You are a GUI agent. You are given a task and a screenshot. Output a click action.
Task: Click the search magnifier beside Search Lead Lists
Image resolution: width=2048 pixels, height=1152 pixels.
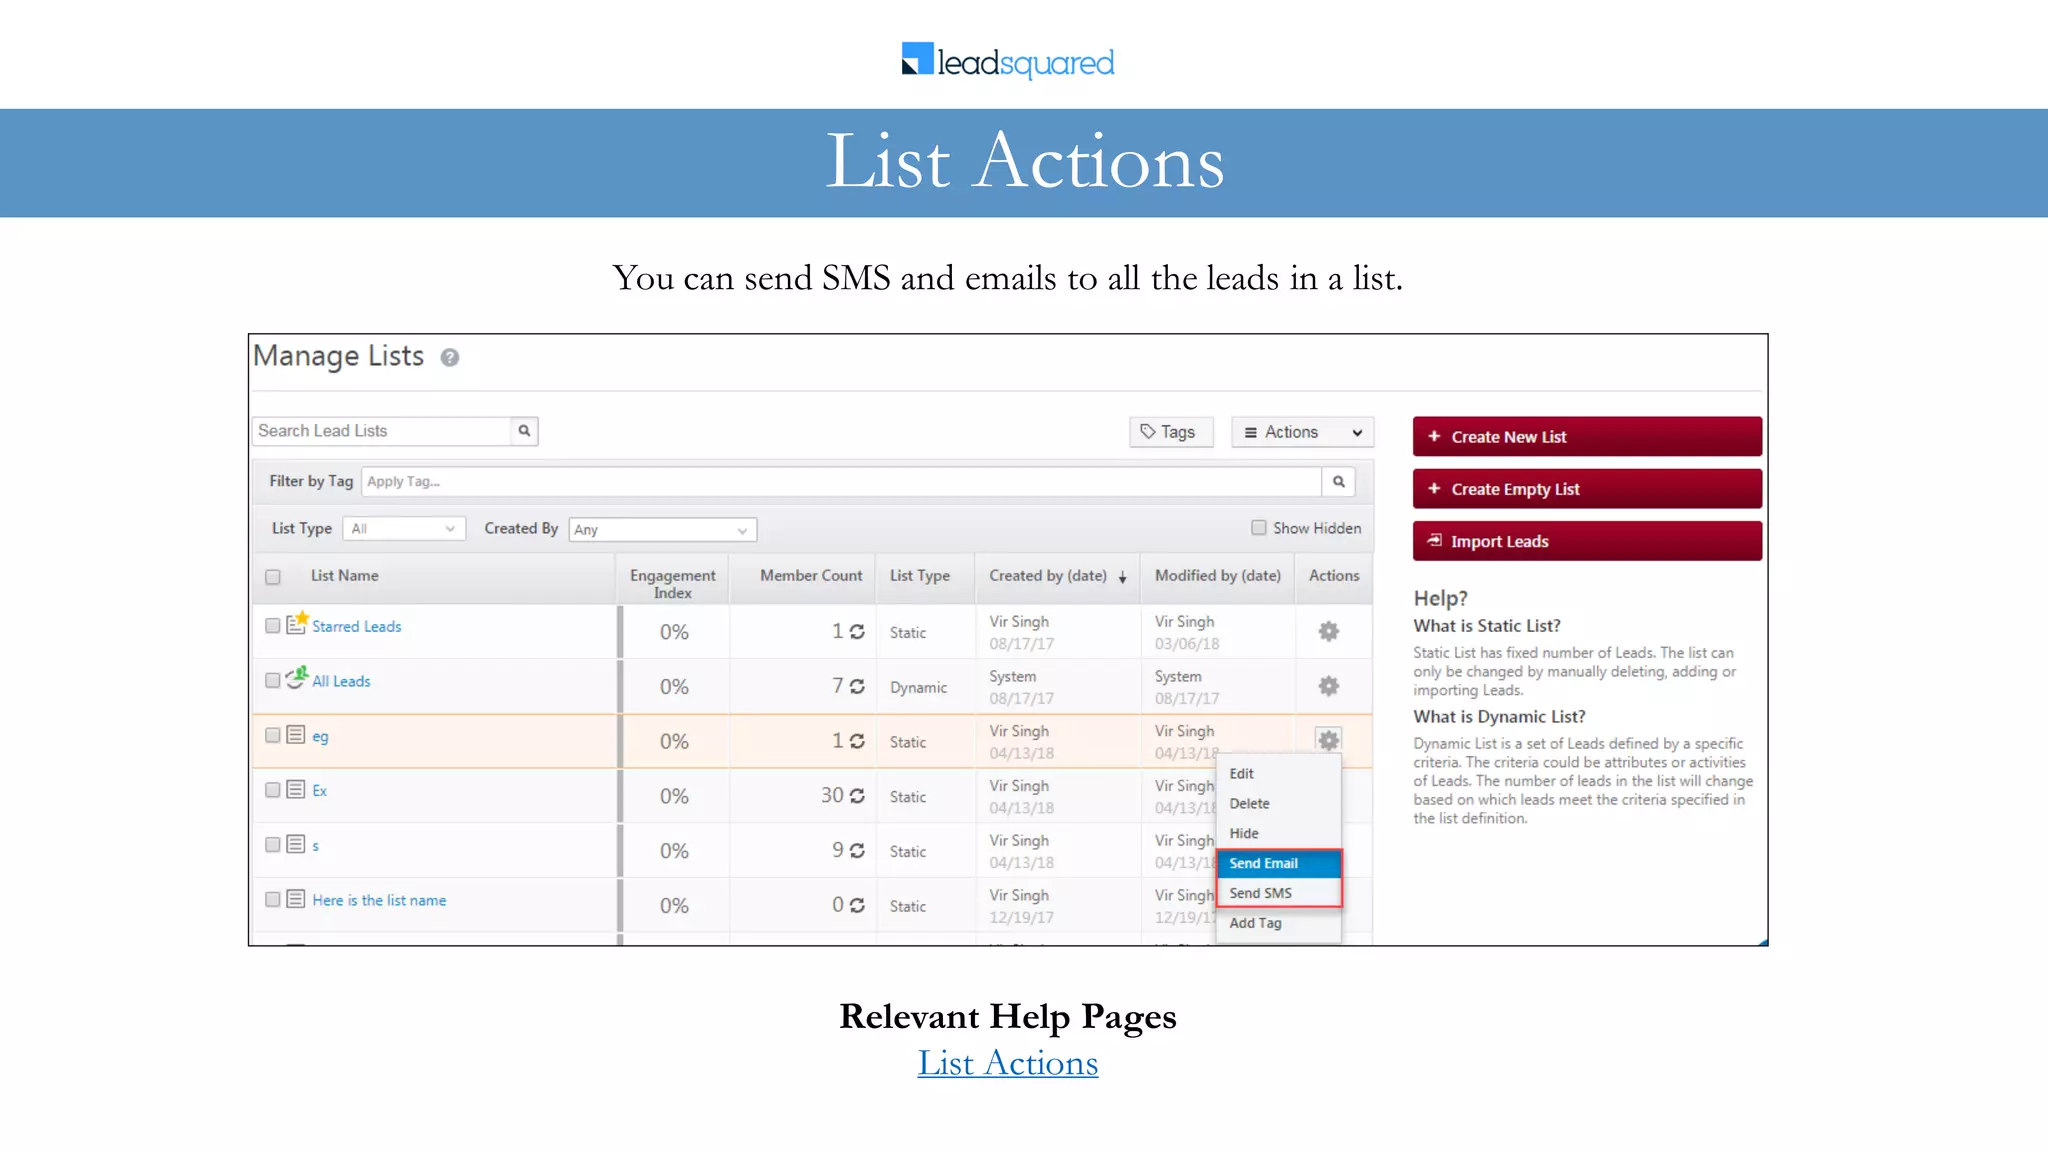(524, 431)
